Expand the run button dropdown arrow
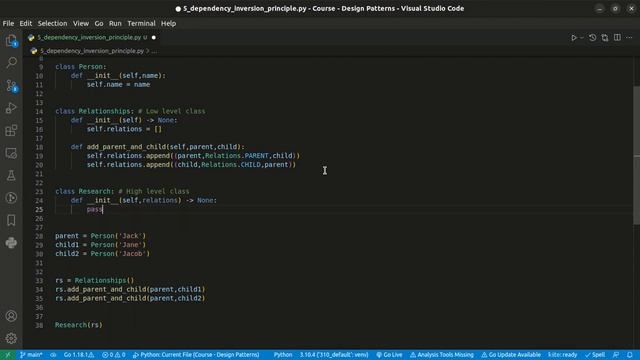Viewport: 640px width, 360px height. [582, 38]
